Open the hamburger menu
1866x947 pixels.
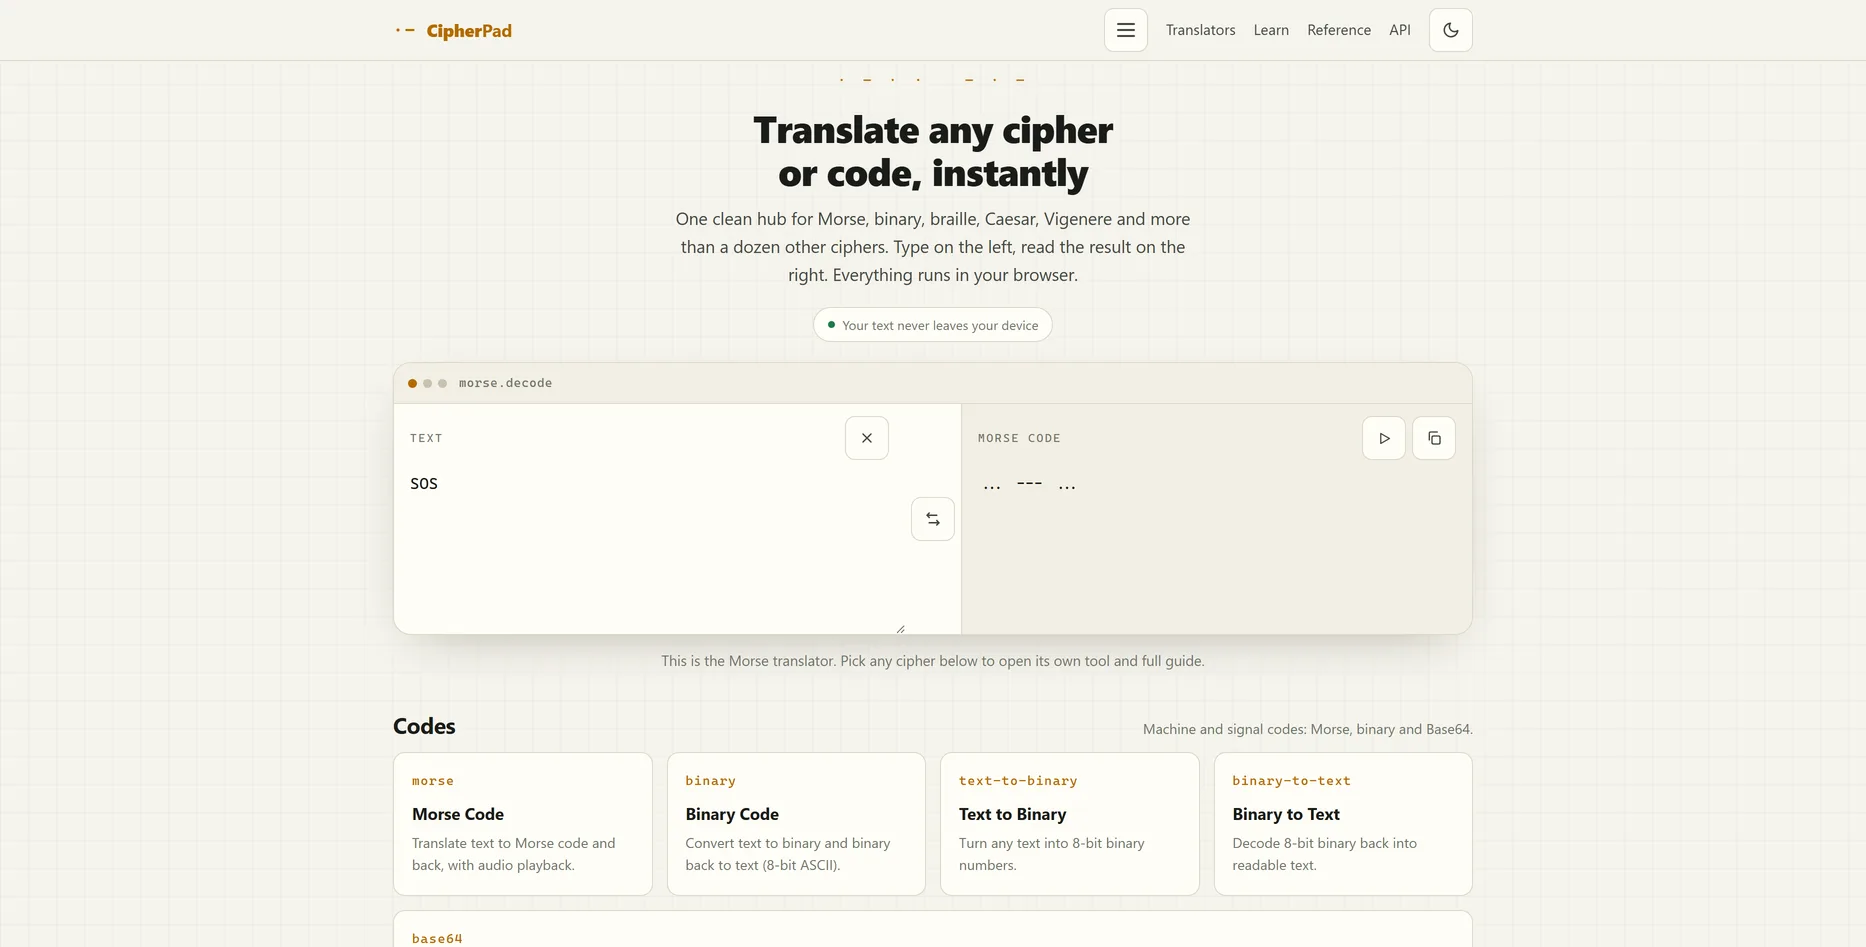[1125, 30]
